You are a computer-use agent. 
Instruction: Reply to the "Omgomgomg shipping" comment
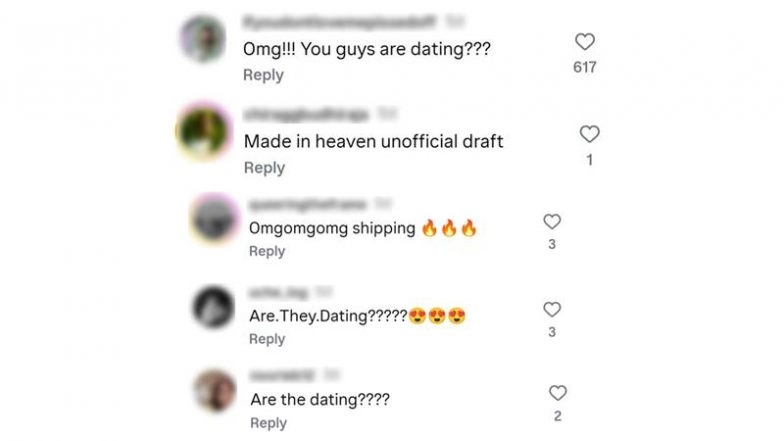pyautogui.click(x=267, y=251)
